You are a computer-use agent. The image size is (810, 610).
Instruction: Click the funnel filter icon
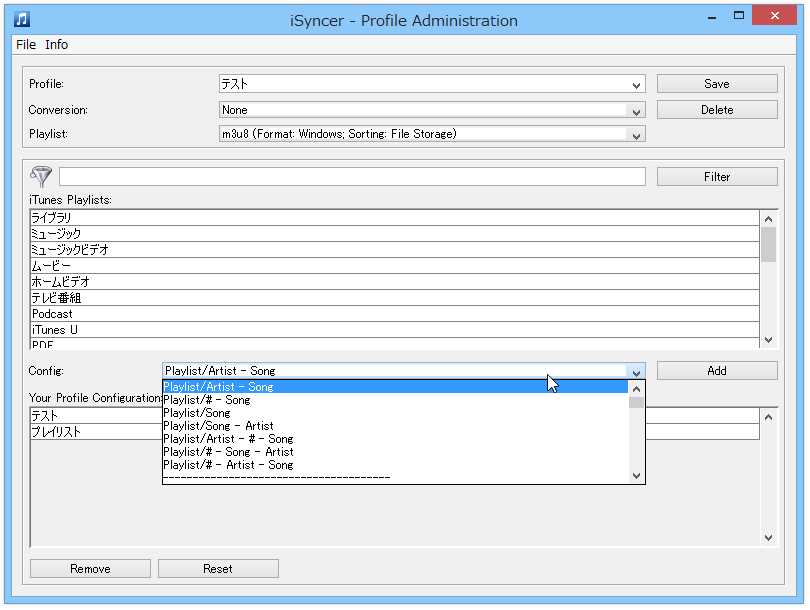(x=41, y=176)
